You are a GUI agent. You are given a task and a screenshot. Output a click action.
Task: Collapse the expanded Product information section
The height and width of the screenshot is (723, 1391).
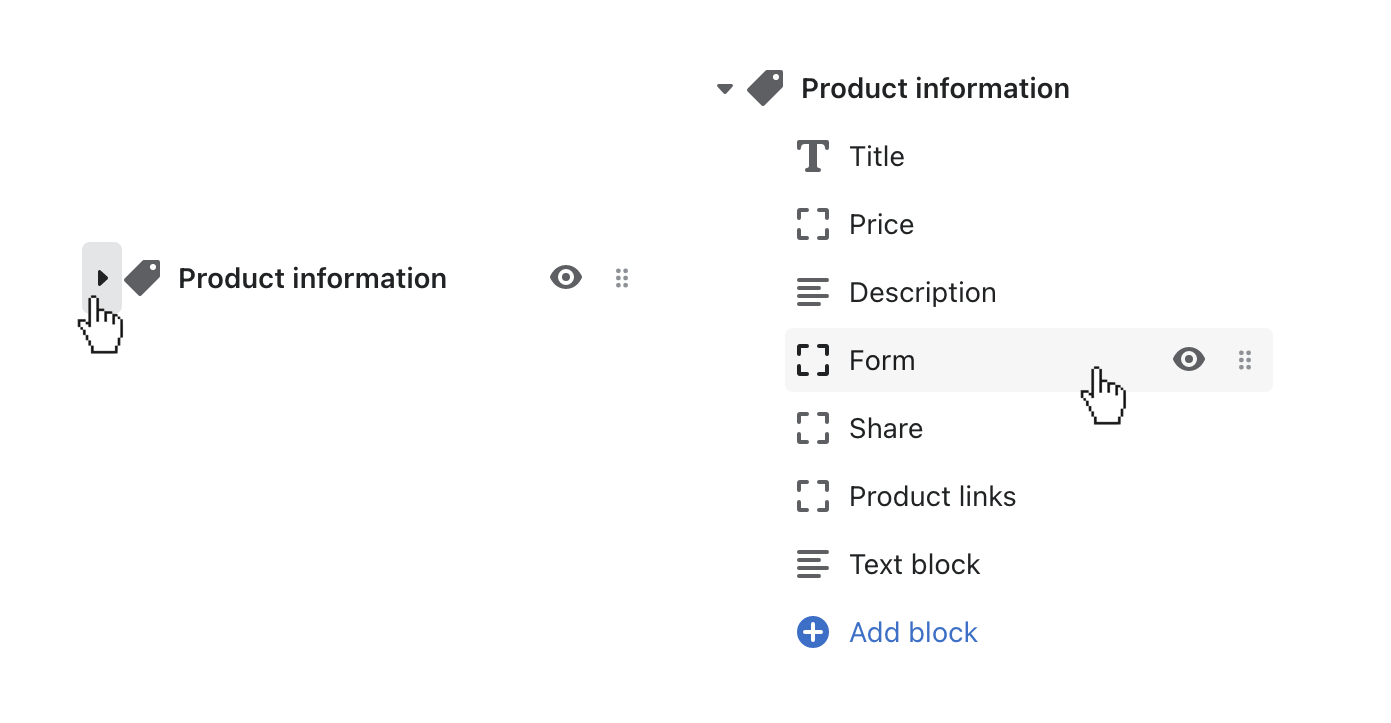pos(724,88)
